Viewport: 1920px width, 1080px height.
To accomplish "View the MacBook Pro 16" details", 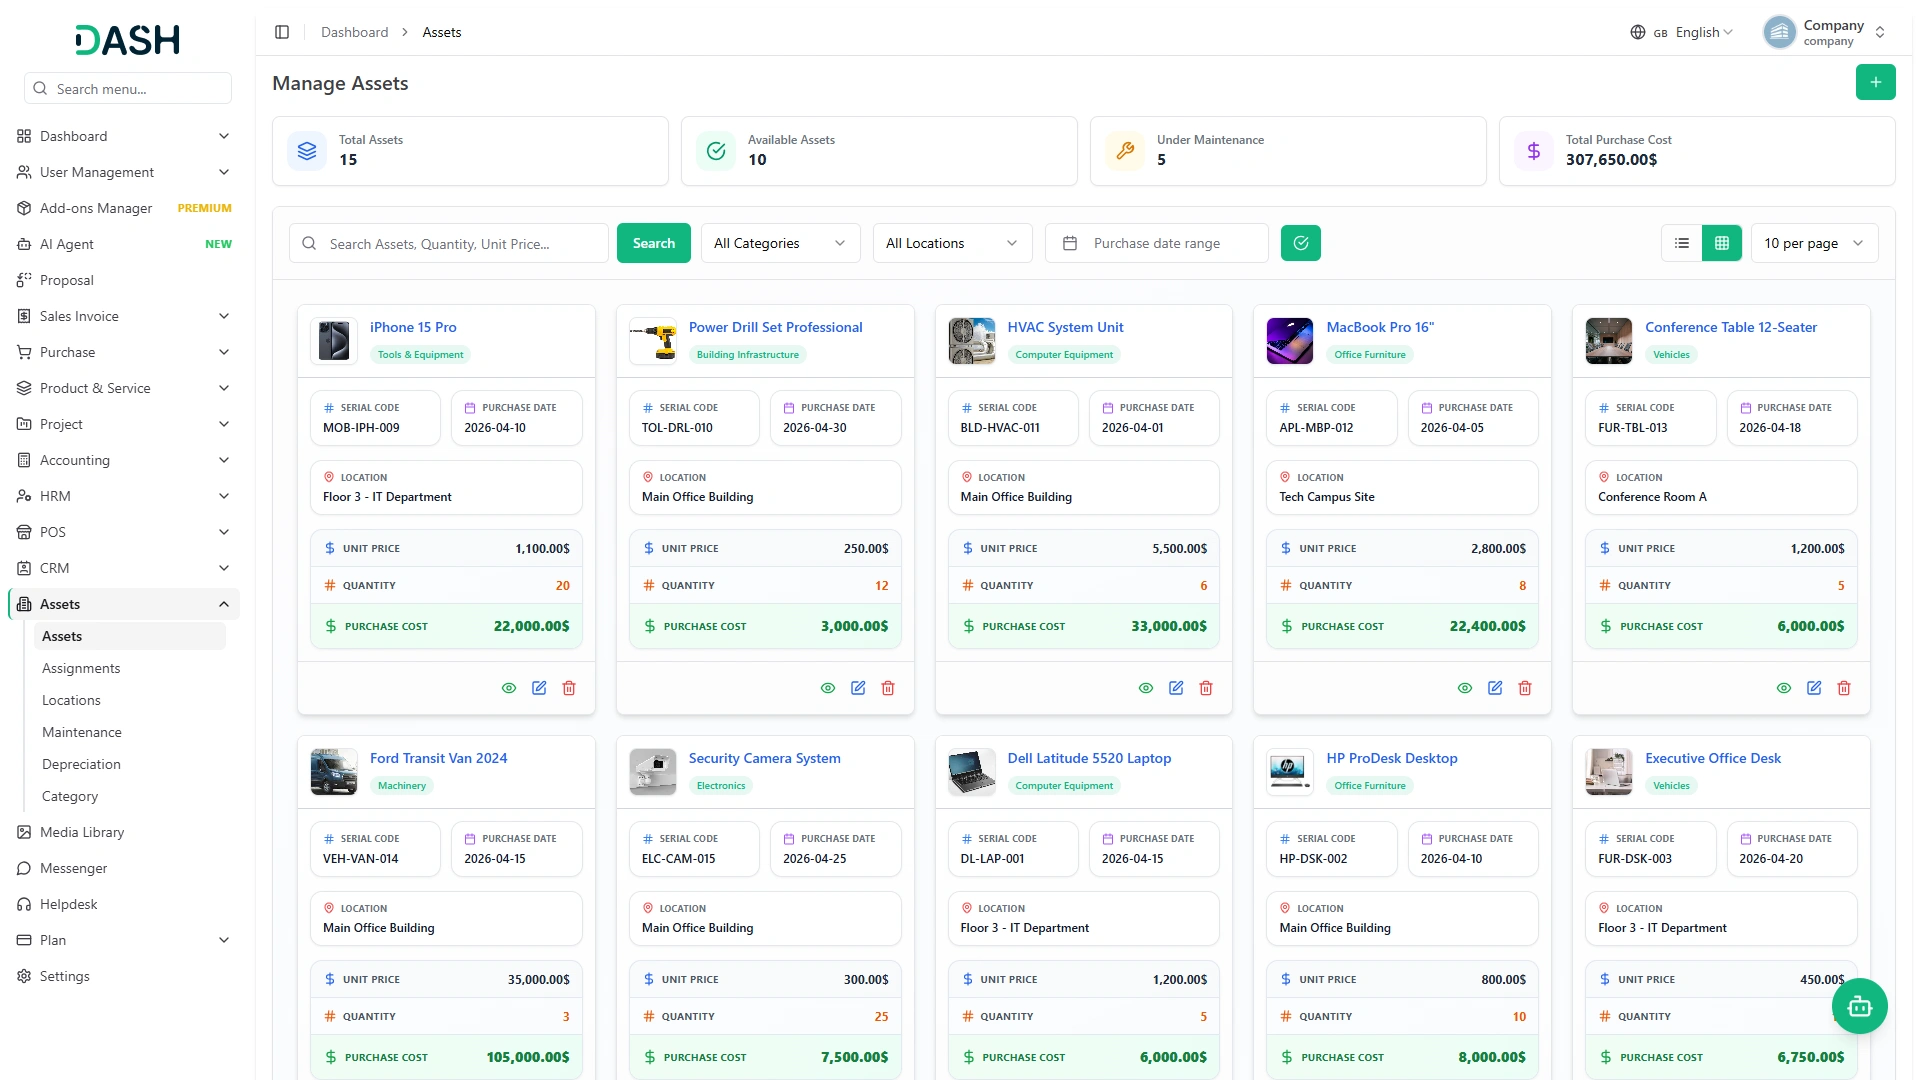I will coord(1465,688).
